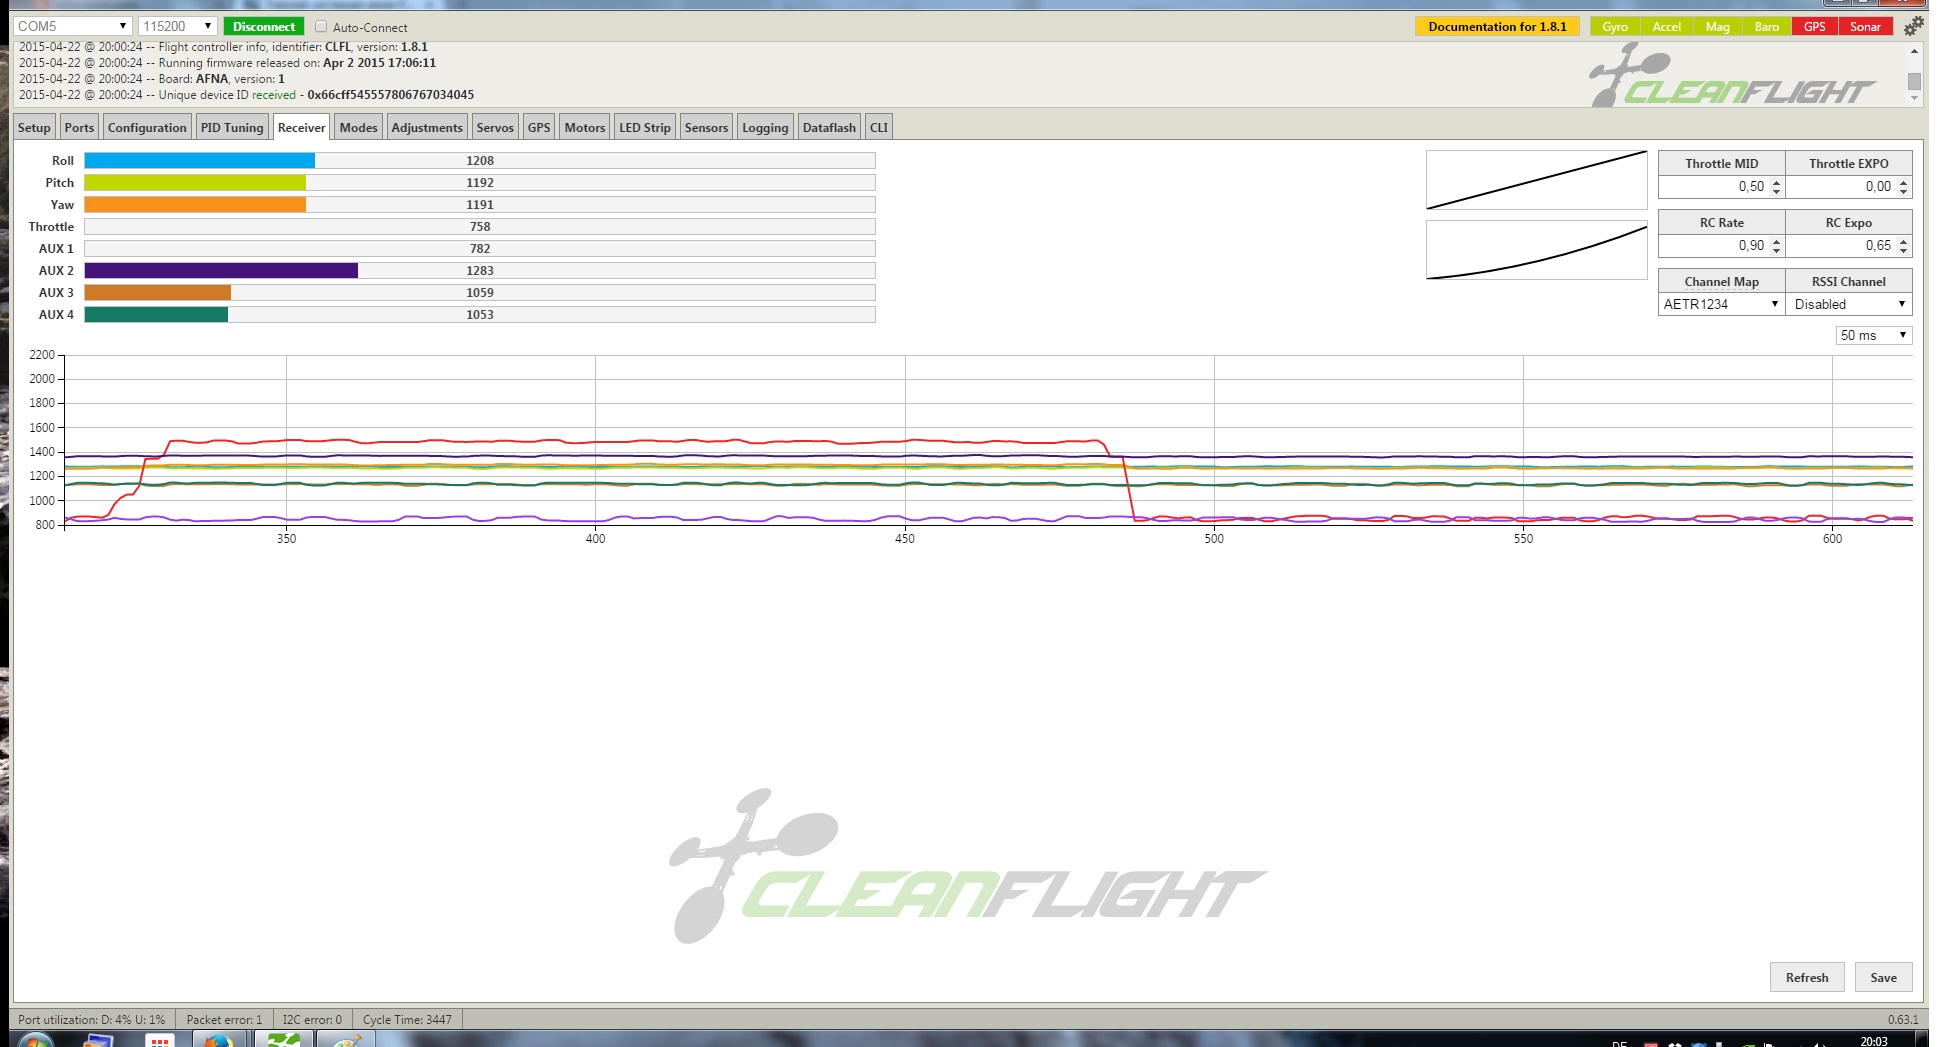
Task: Decrease RC Rate with the down arrow
Action: tap(1776, 250)
